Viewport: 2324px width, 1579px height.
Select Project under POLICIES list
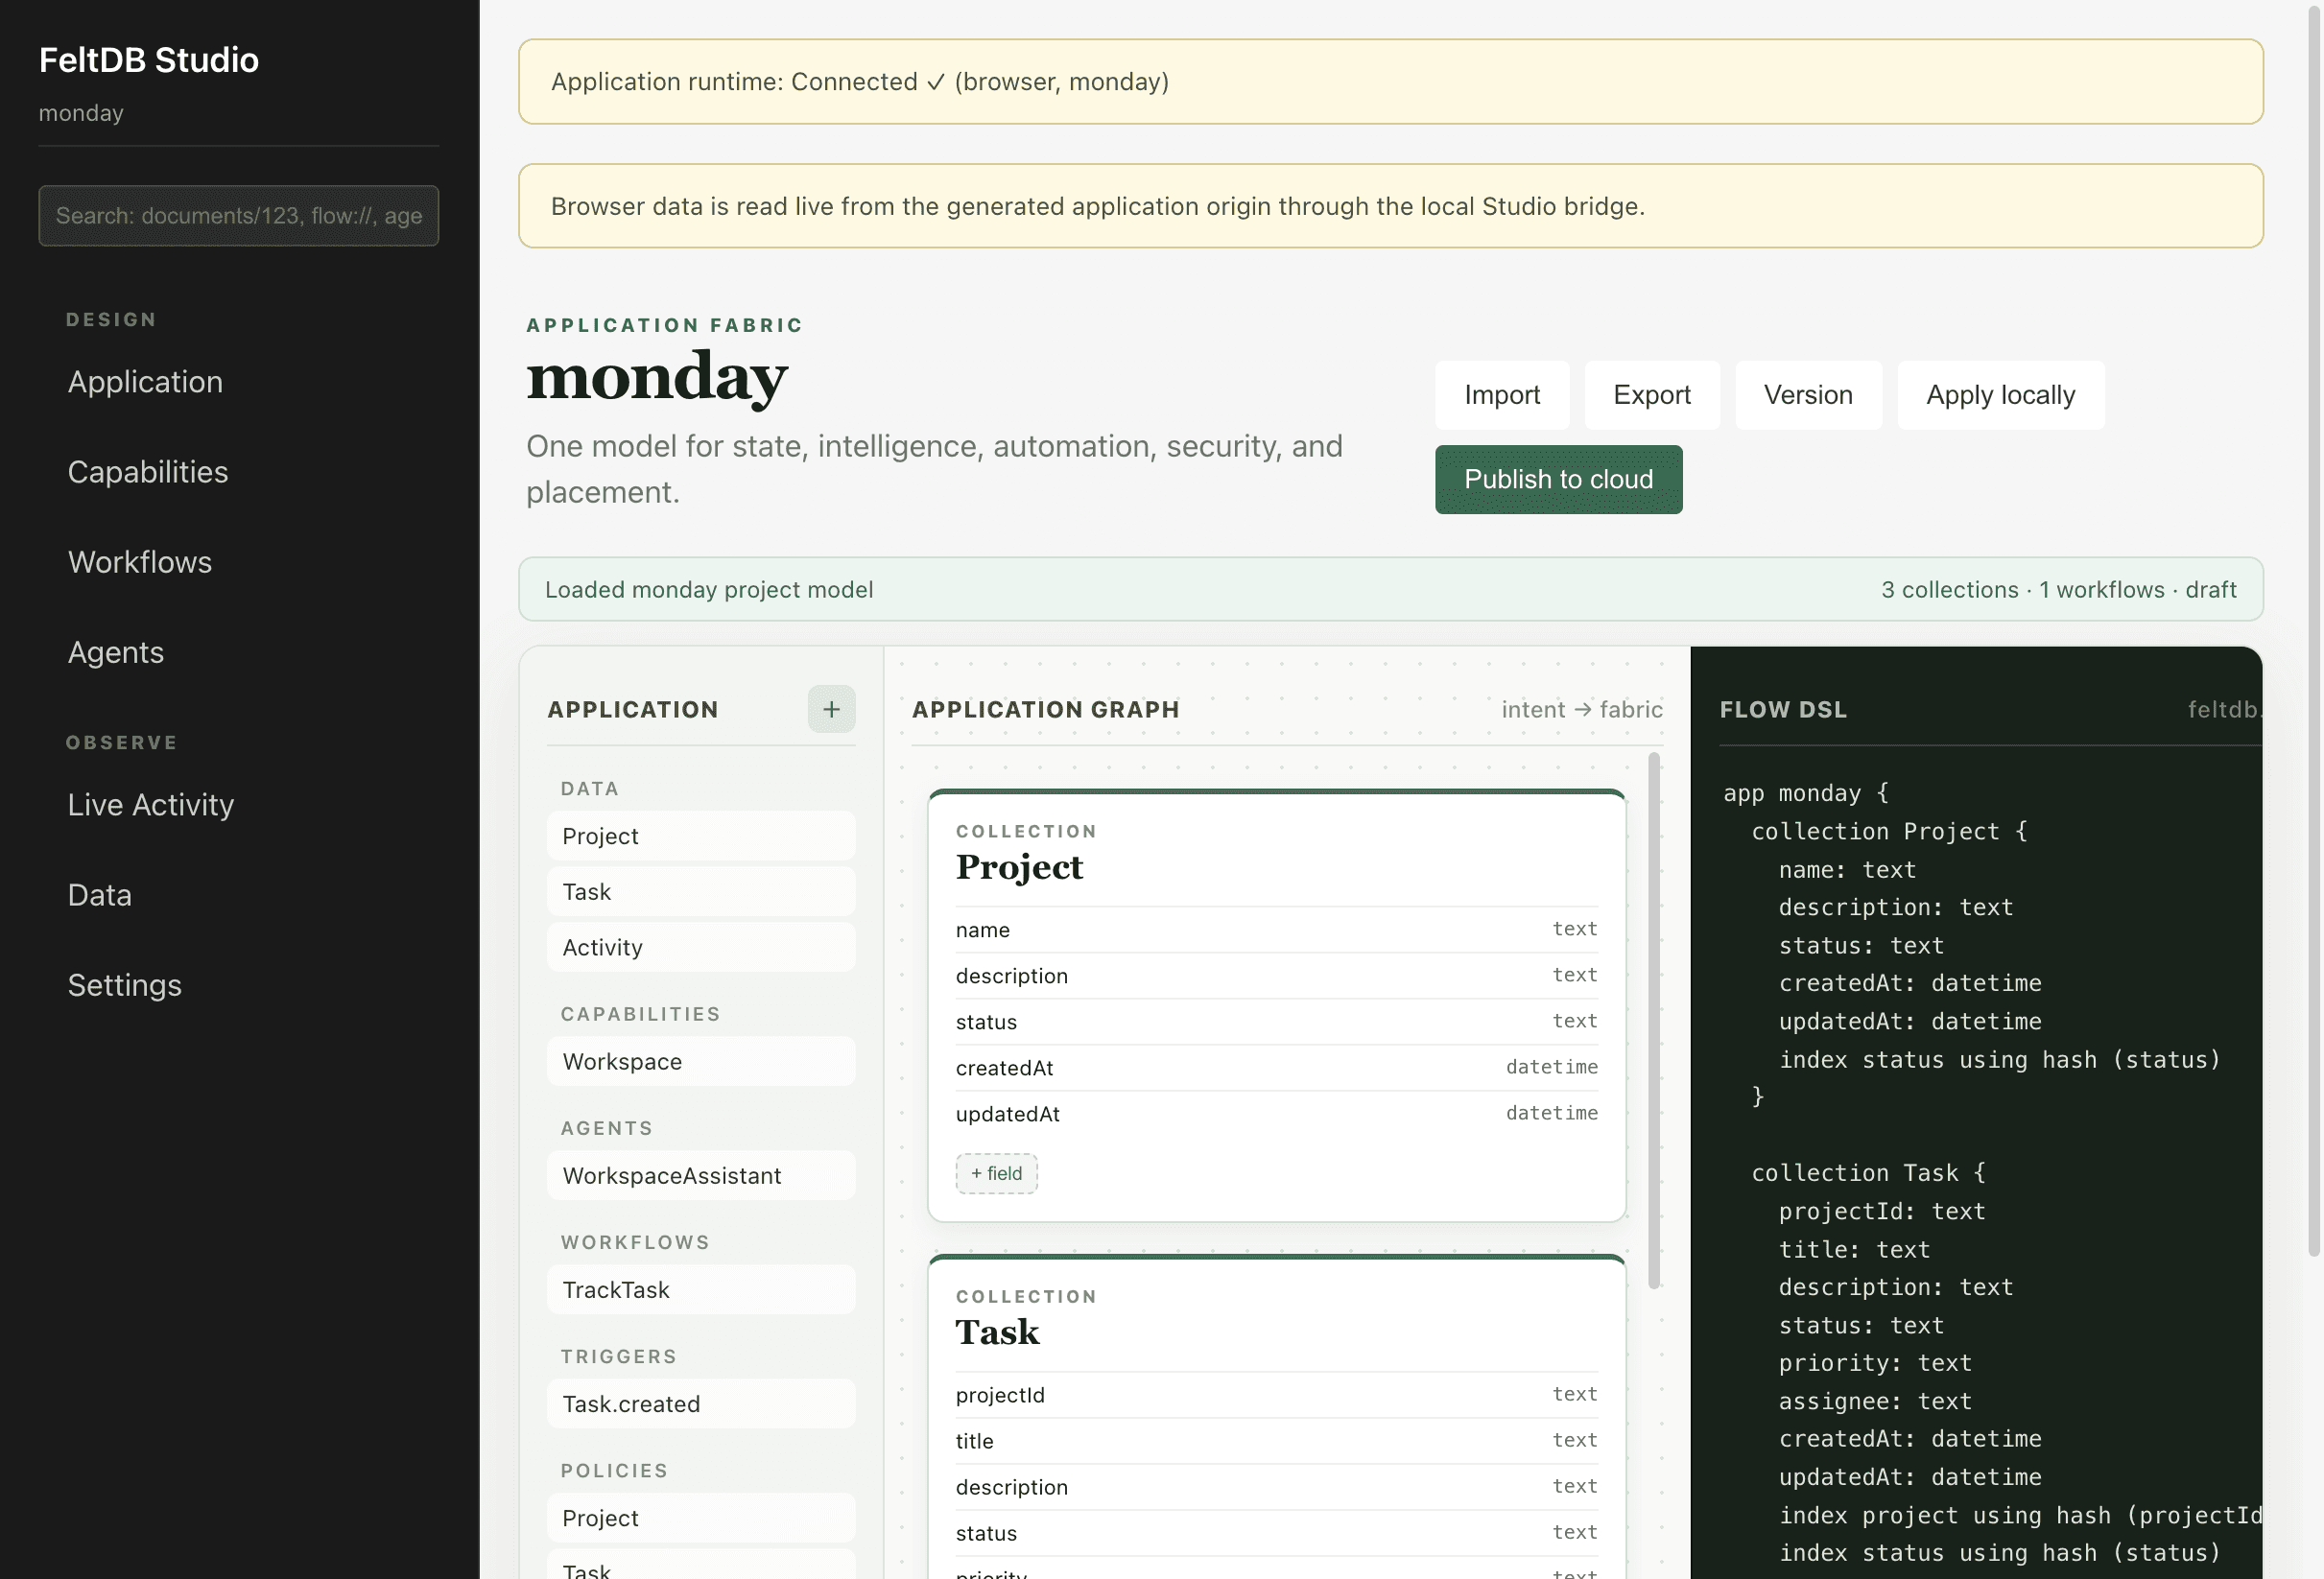701,1517
